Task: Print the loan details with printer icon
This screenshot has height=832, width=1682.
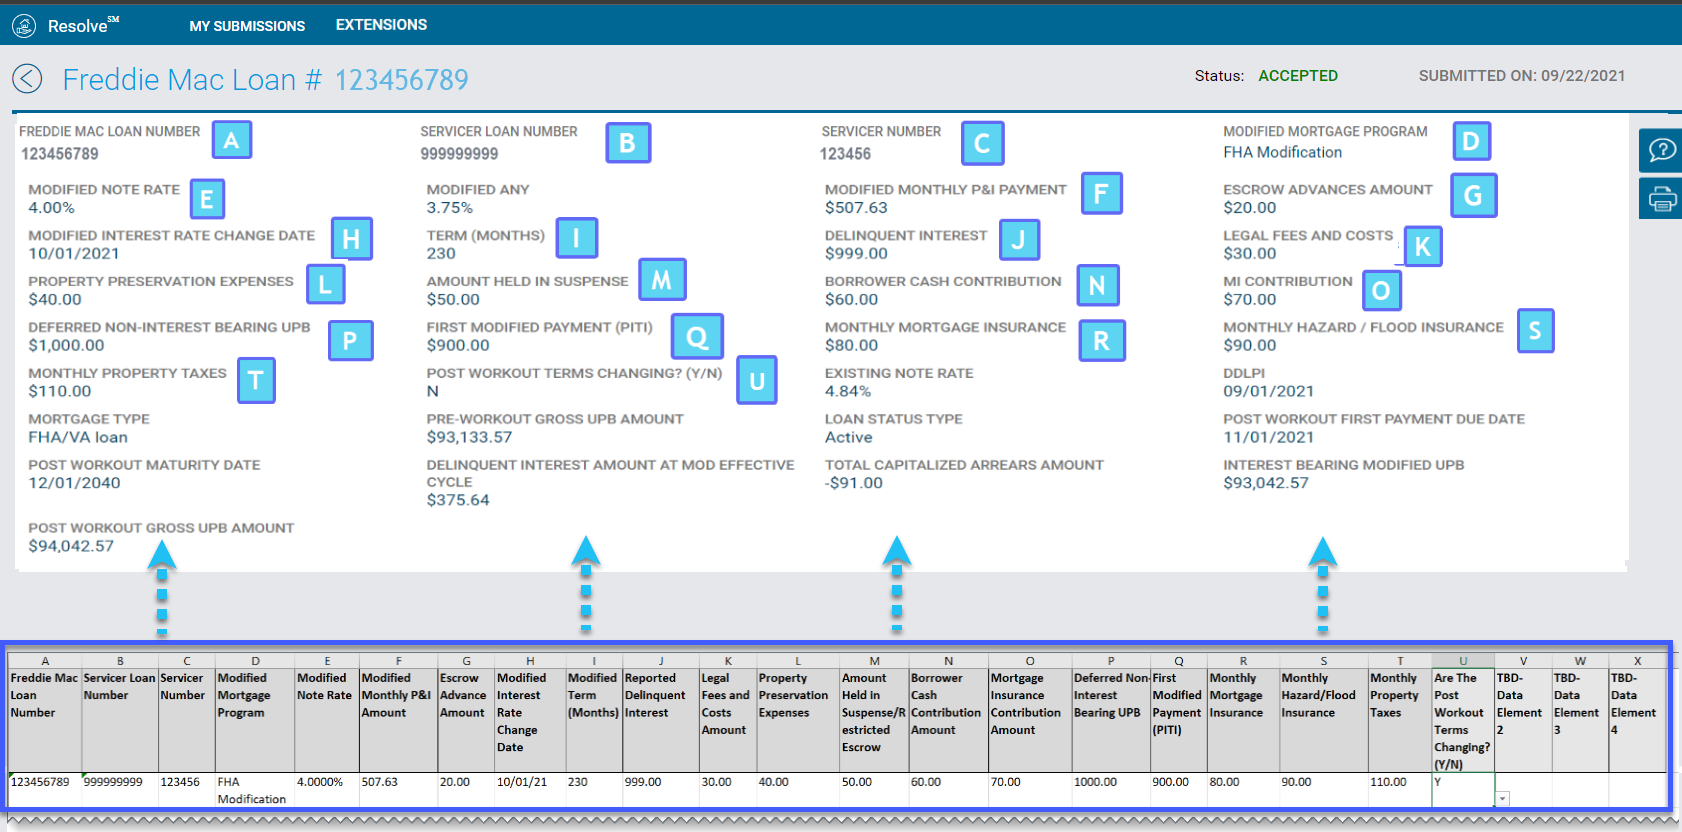Action: click(x=1662, y=199)
